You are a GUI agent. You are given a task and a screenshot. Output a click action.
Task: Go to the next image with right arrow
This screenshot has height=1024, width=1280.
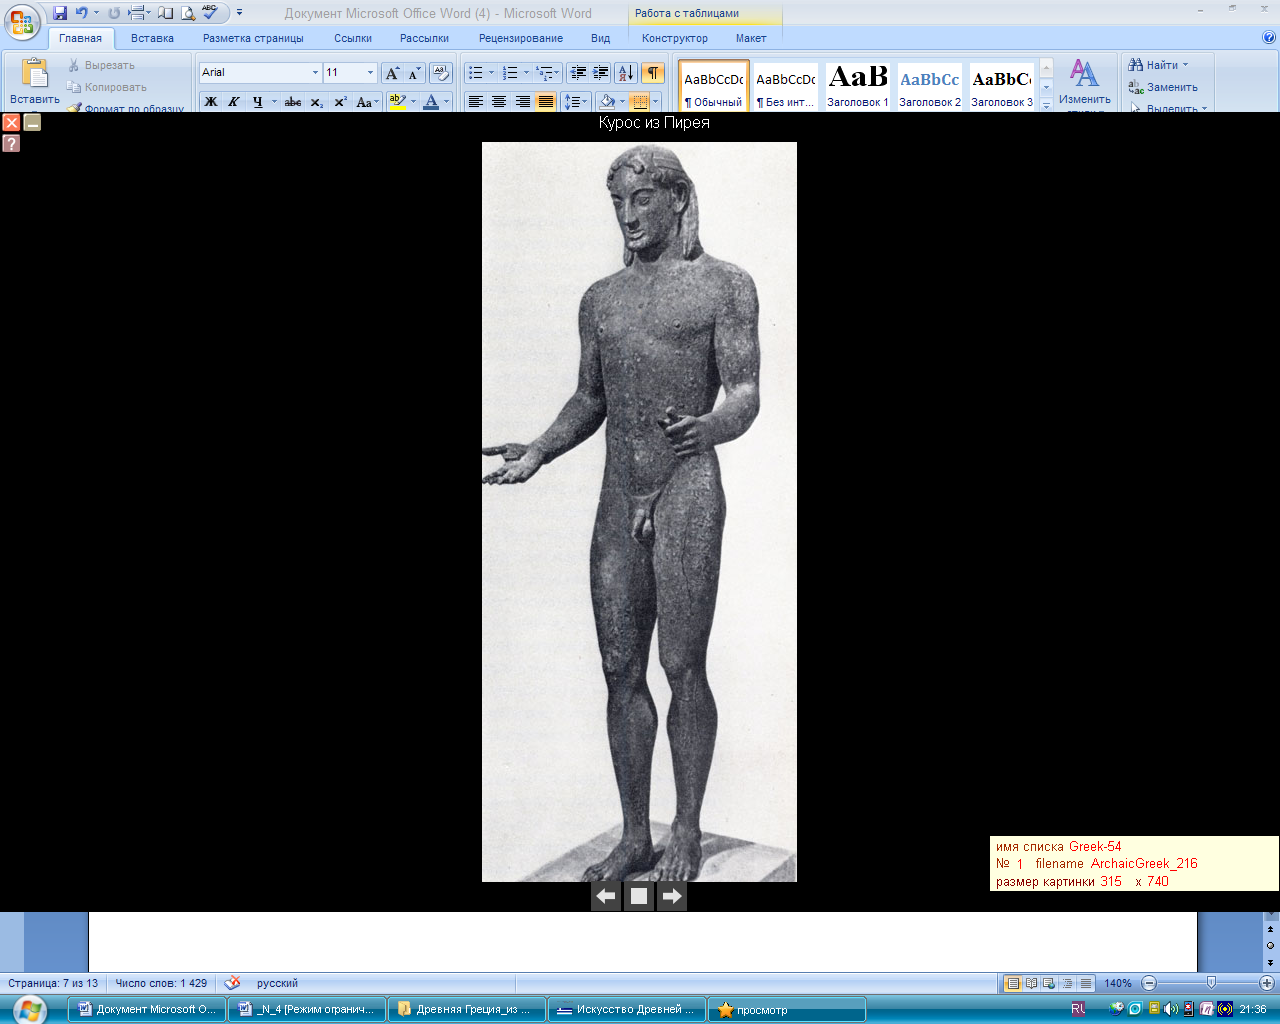pyautogui.click(x=672, y=896)
